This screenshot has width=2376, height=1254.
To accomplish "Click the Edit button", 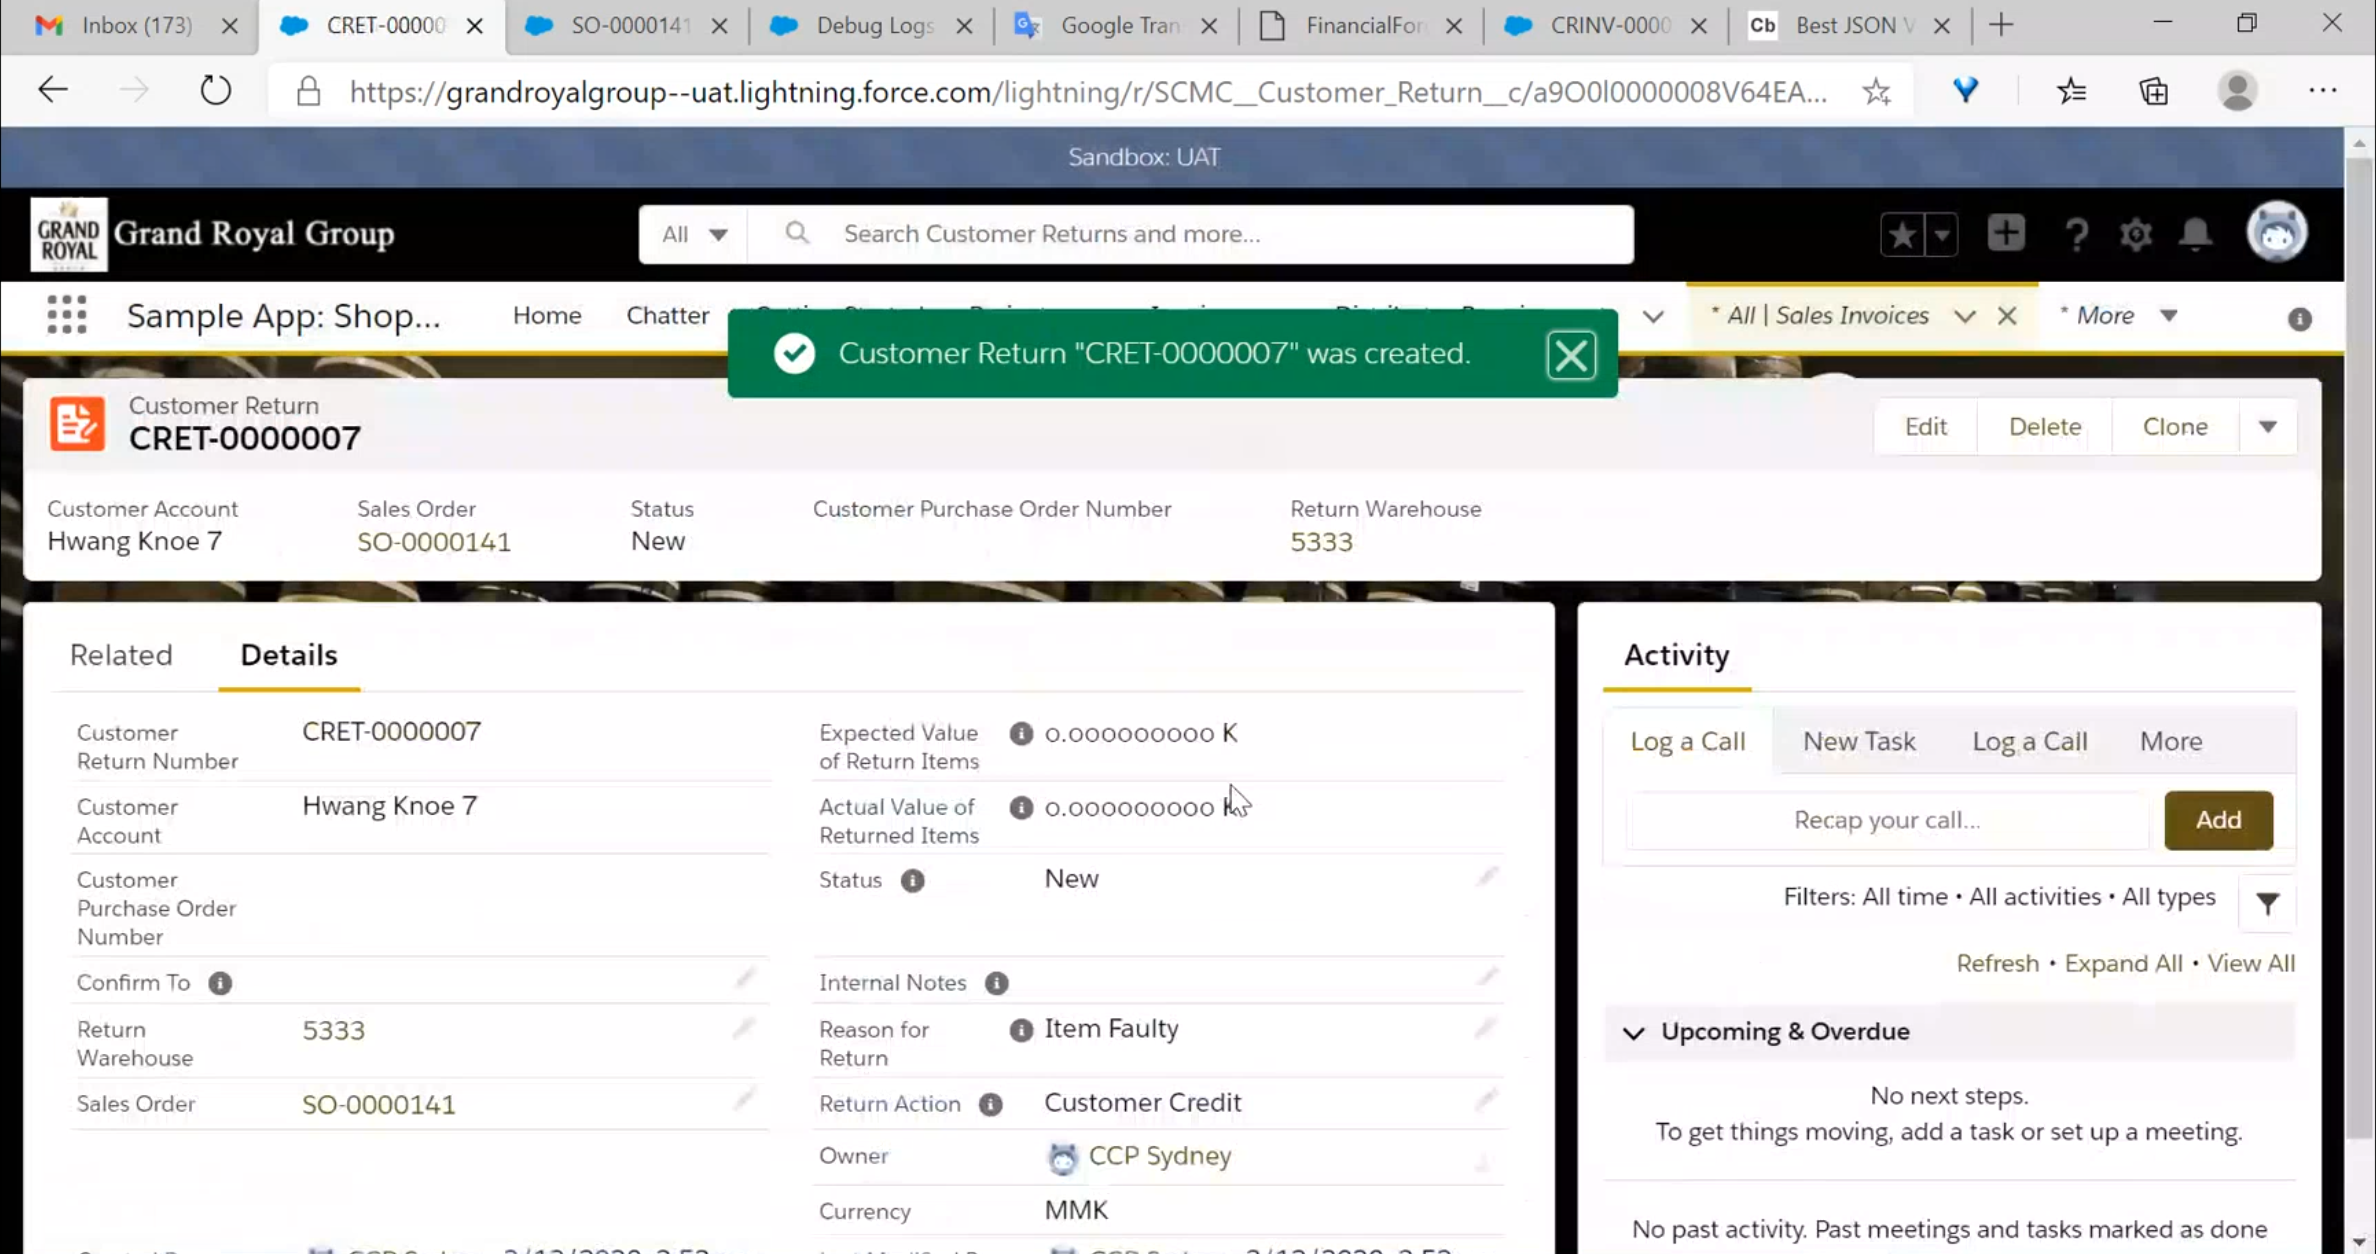I will tap(1925, 427).
